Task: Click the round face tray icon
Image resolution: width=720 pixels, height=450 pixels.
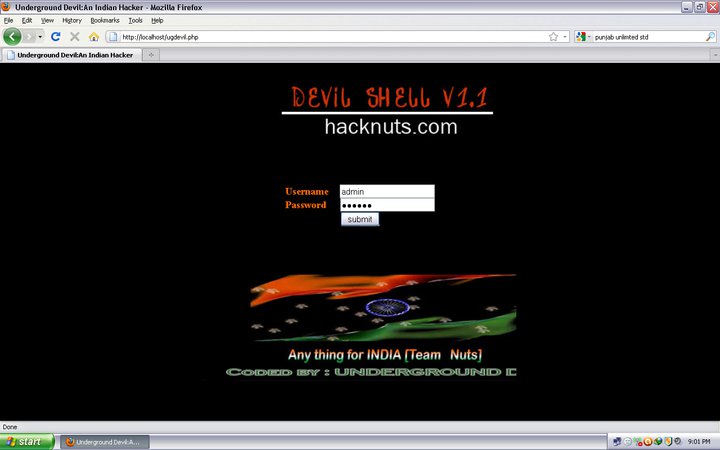Action: pos(628,441)
